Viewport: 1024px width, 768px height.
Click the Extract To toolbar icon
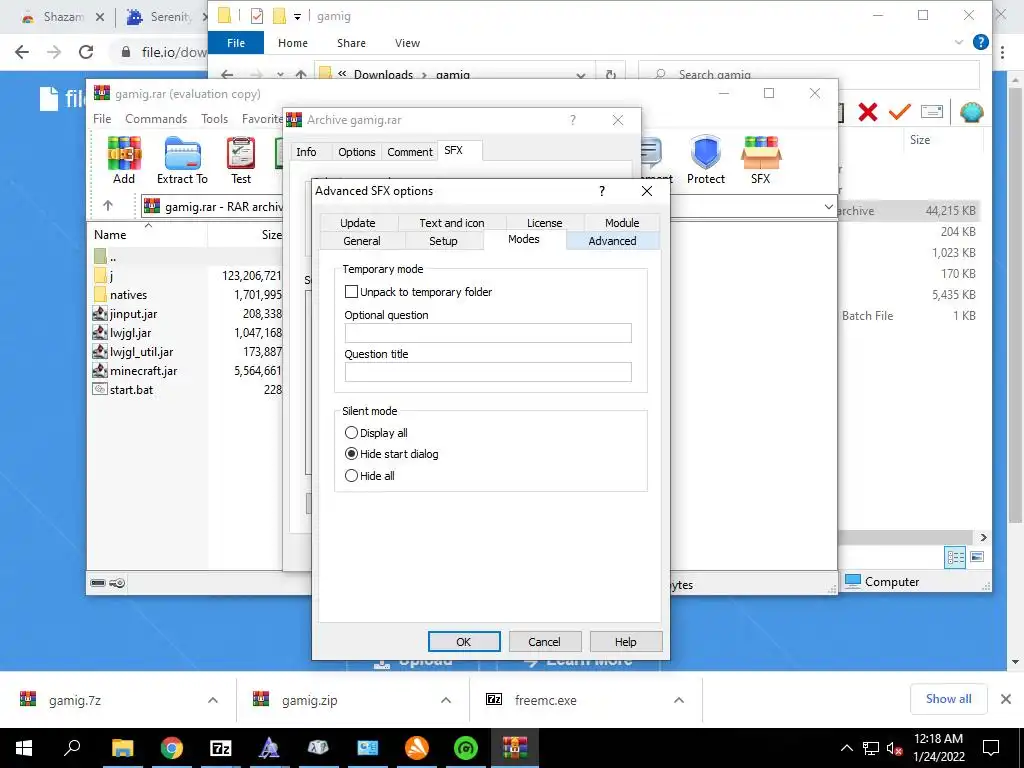[x=182, y=160]
